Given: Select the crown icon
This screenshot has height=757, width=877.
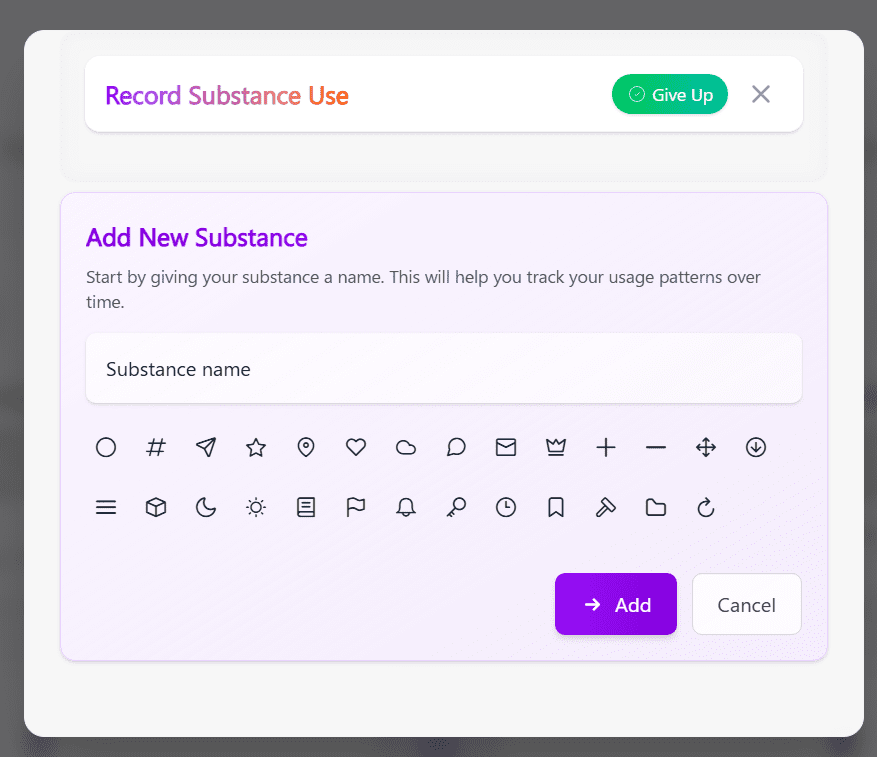Looking at the screenshot, I should tap(556, 448).
